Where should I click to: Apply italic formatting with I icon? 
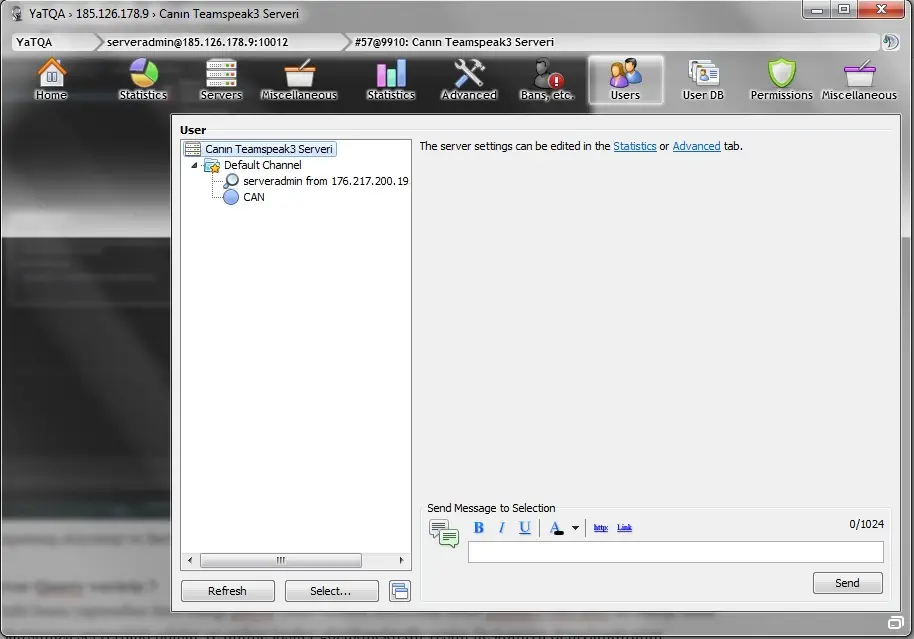(502, 528)
